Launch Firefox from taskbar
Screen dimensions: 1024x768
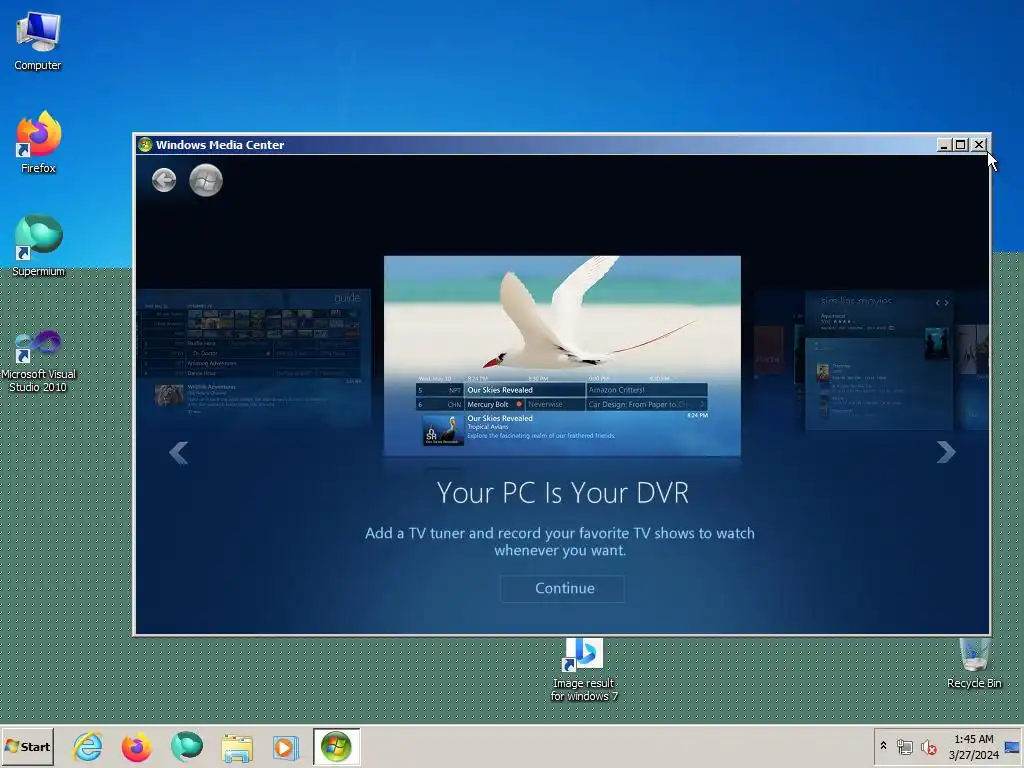[x=137, y=746]
